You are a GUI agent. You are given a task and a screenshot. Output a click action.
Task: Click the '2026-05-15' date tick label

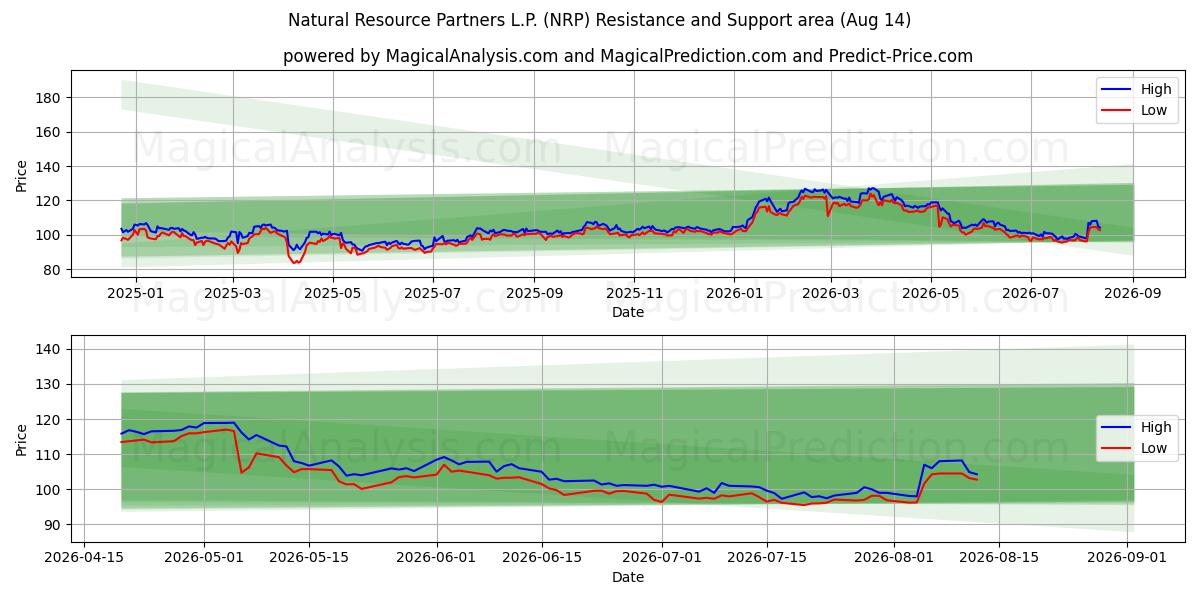[309, 558]
